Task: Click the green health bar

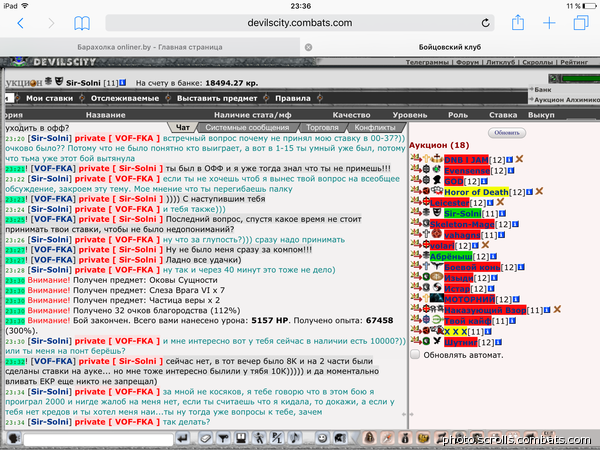Action: pyautogui.click(x=580, y=78)
